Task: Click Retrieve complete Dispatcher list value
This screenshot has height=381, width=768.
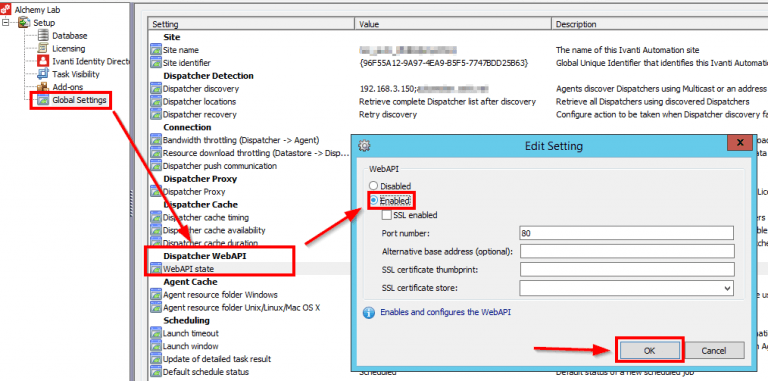Action: click(x=447, y=101)
